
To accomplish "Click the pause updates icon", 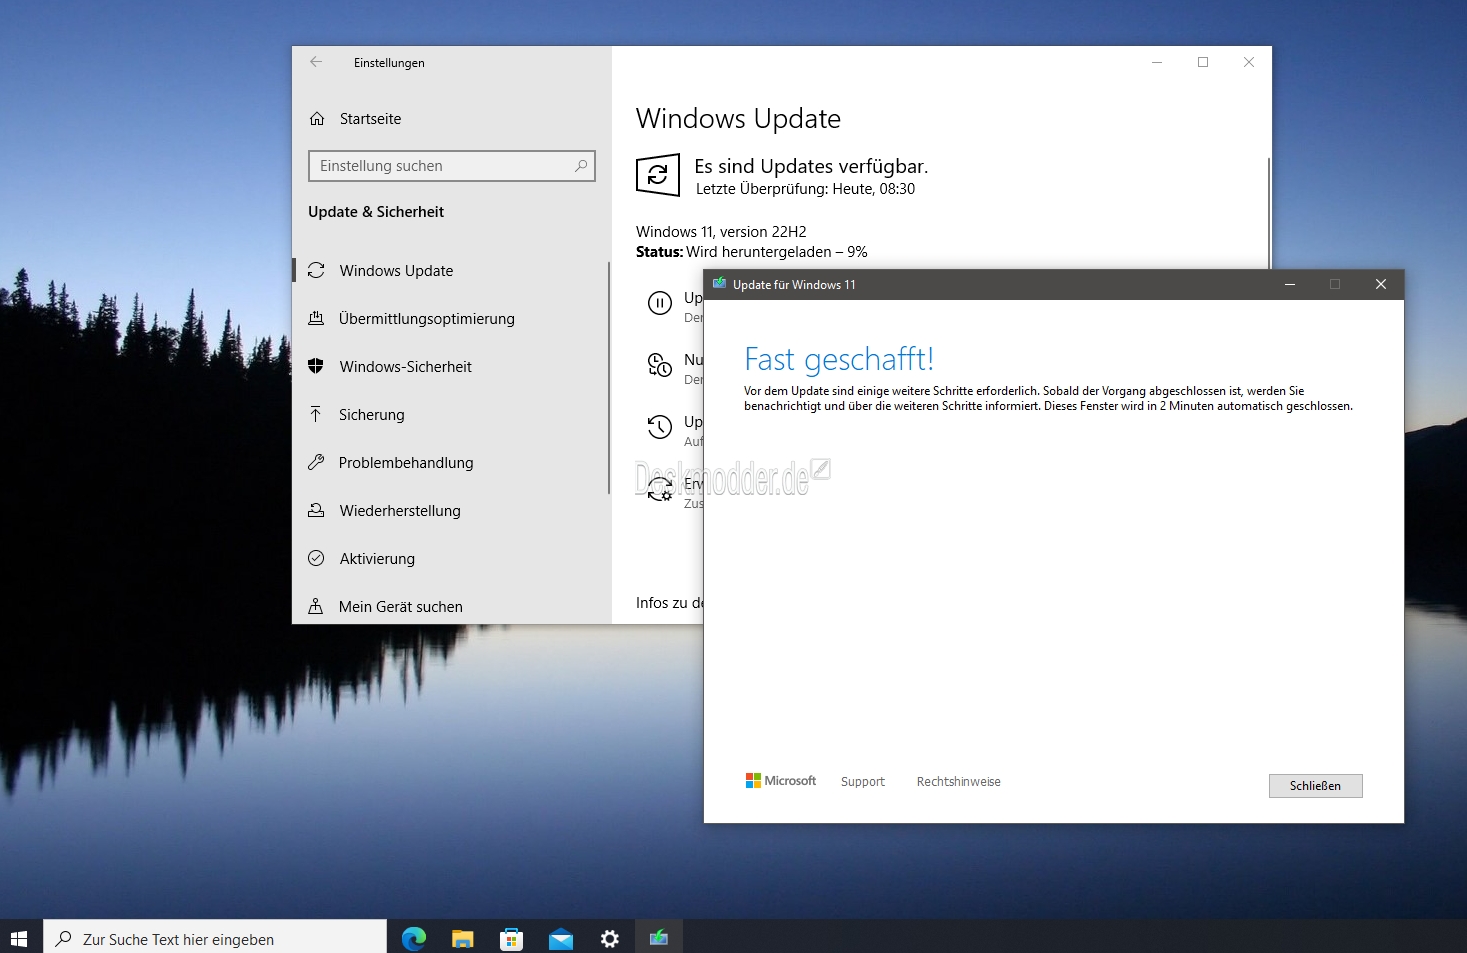I will click(660, 303).
